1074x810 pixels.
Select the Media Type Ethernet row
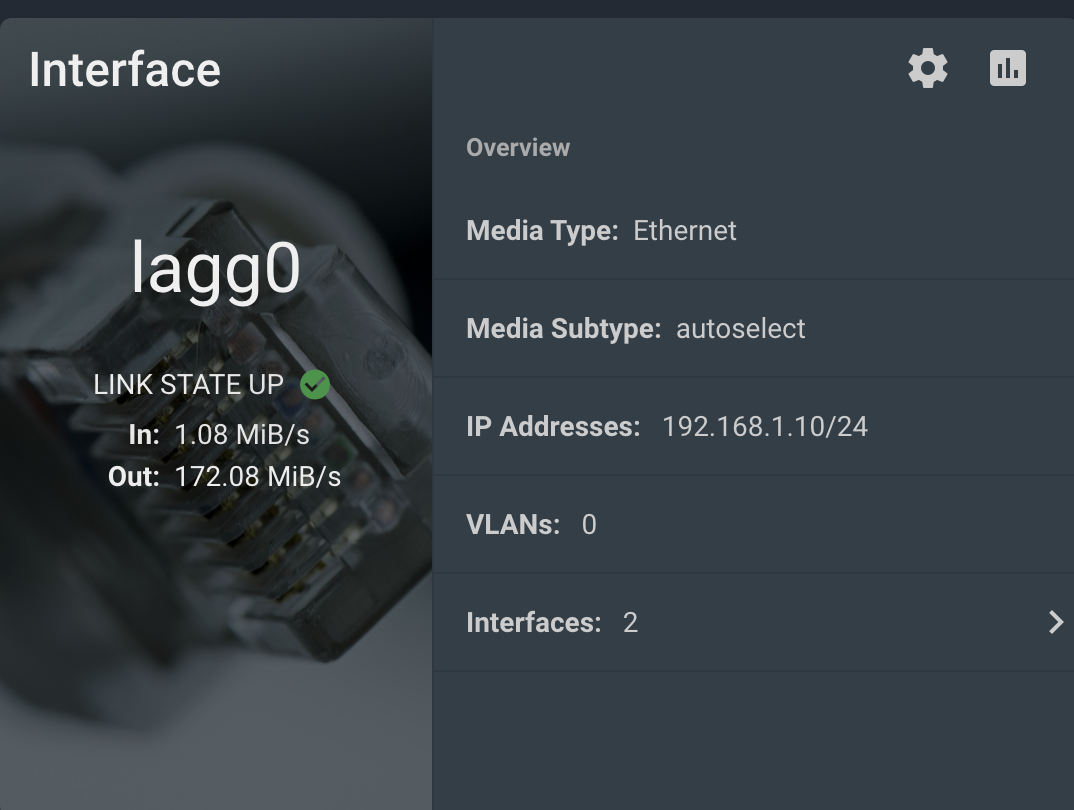pos(753,231)
